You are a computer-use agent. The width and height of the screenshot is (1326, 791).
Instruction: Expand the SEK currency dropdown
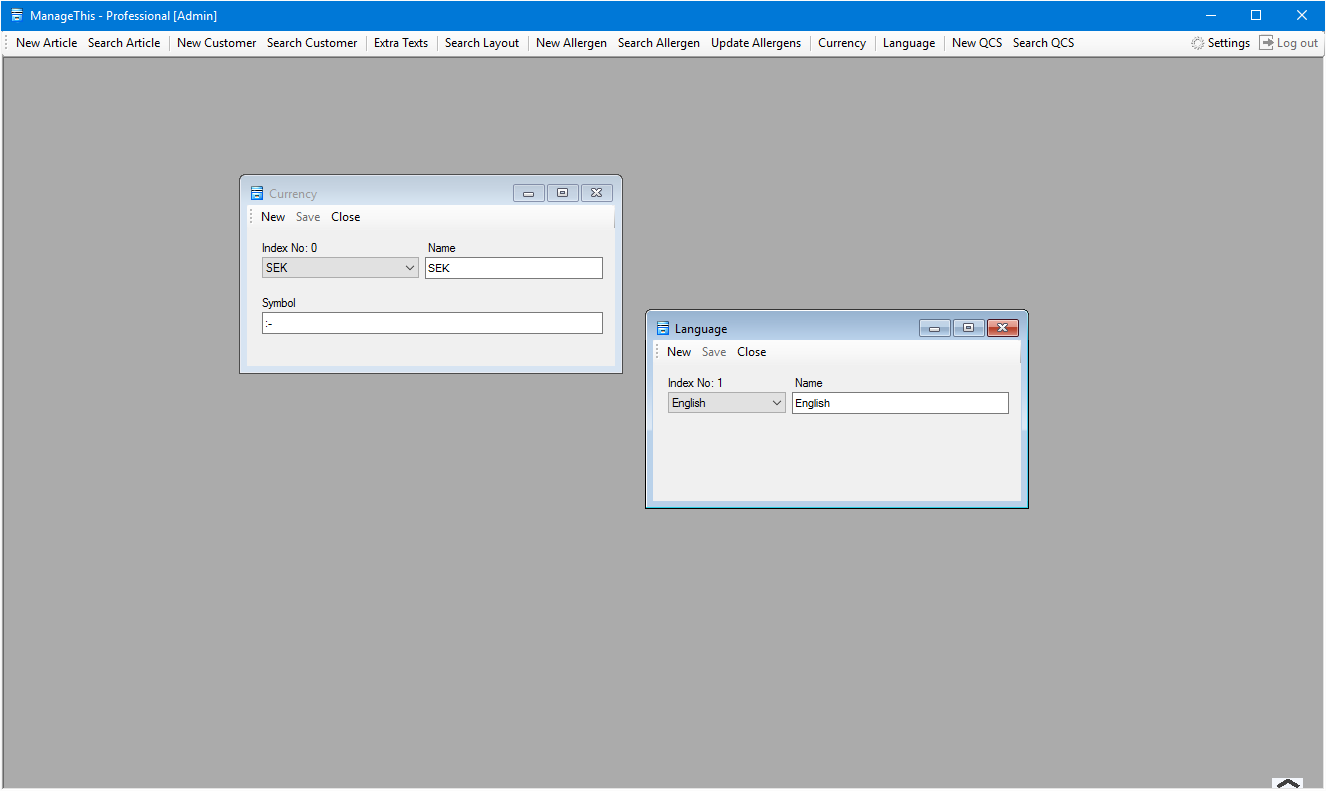click(x=410, y=268)
